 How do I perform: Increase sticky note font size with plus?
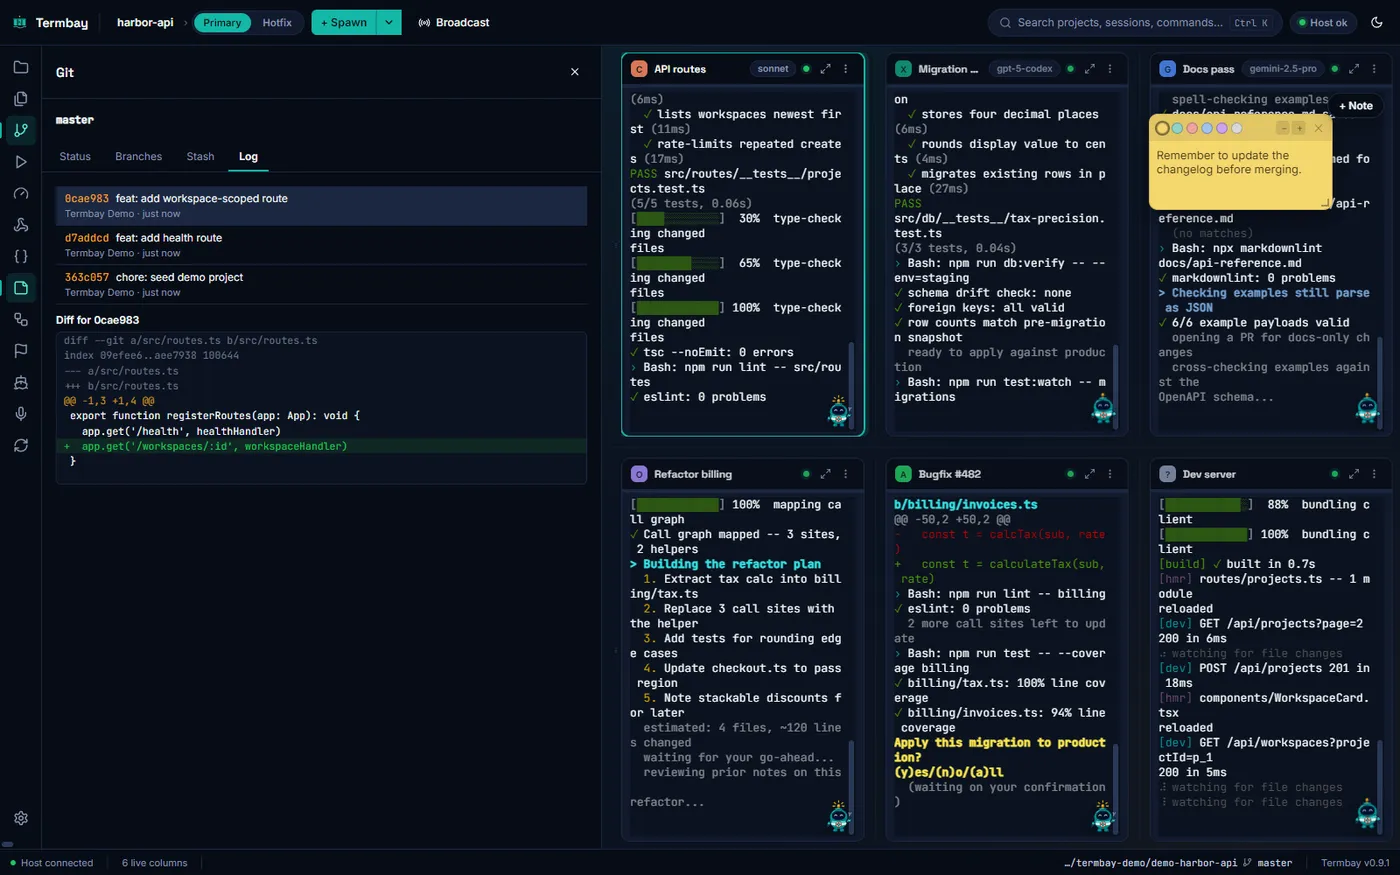(1299, 128)
